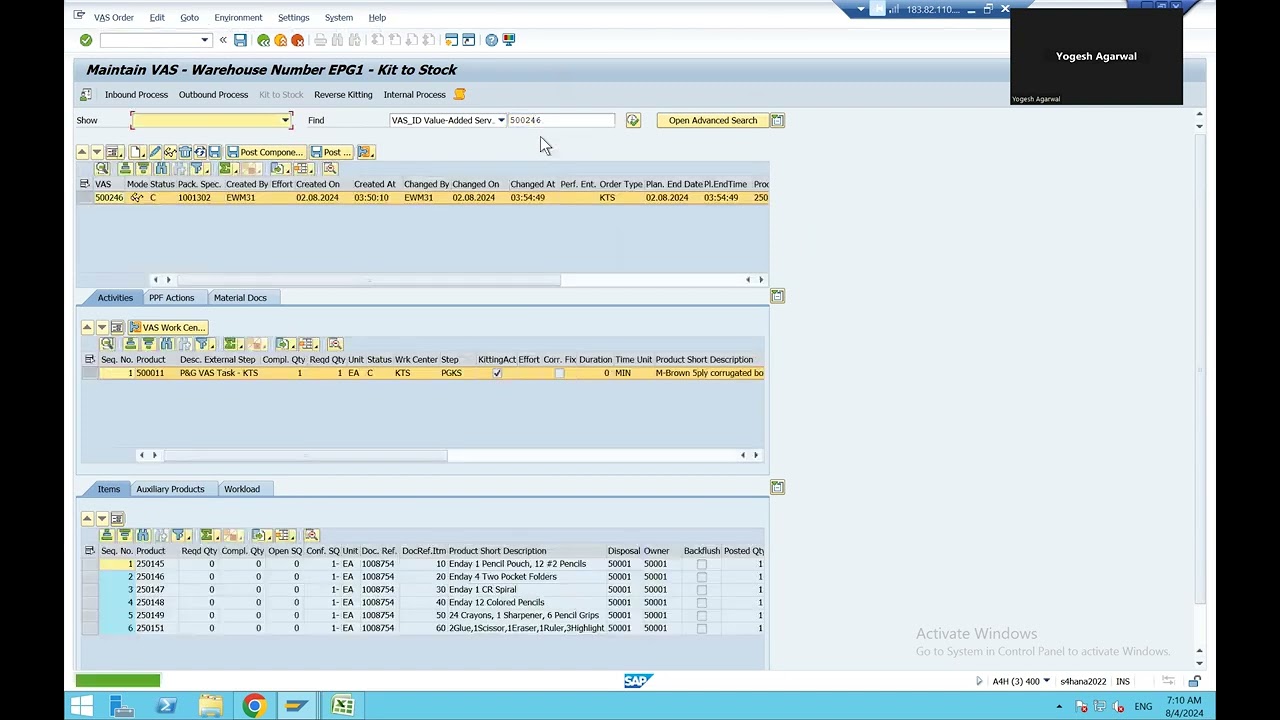Image resolution: width=1280 pixels, height=720 pixels.
Task: Open Google Chrome from the Windows taskbar
Action: pyautogui.click(x=254, y=706)
